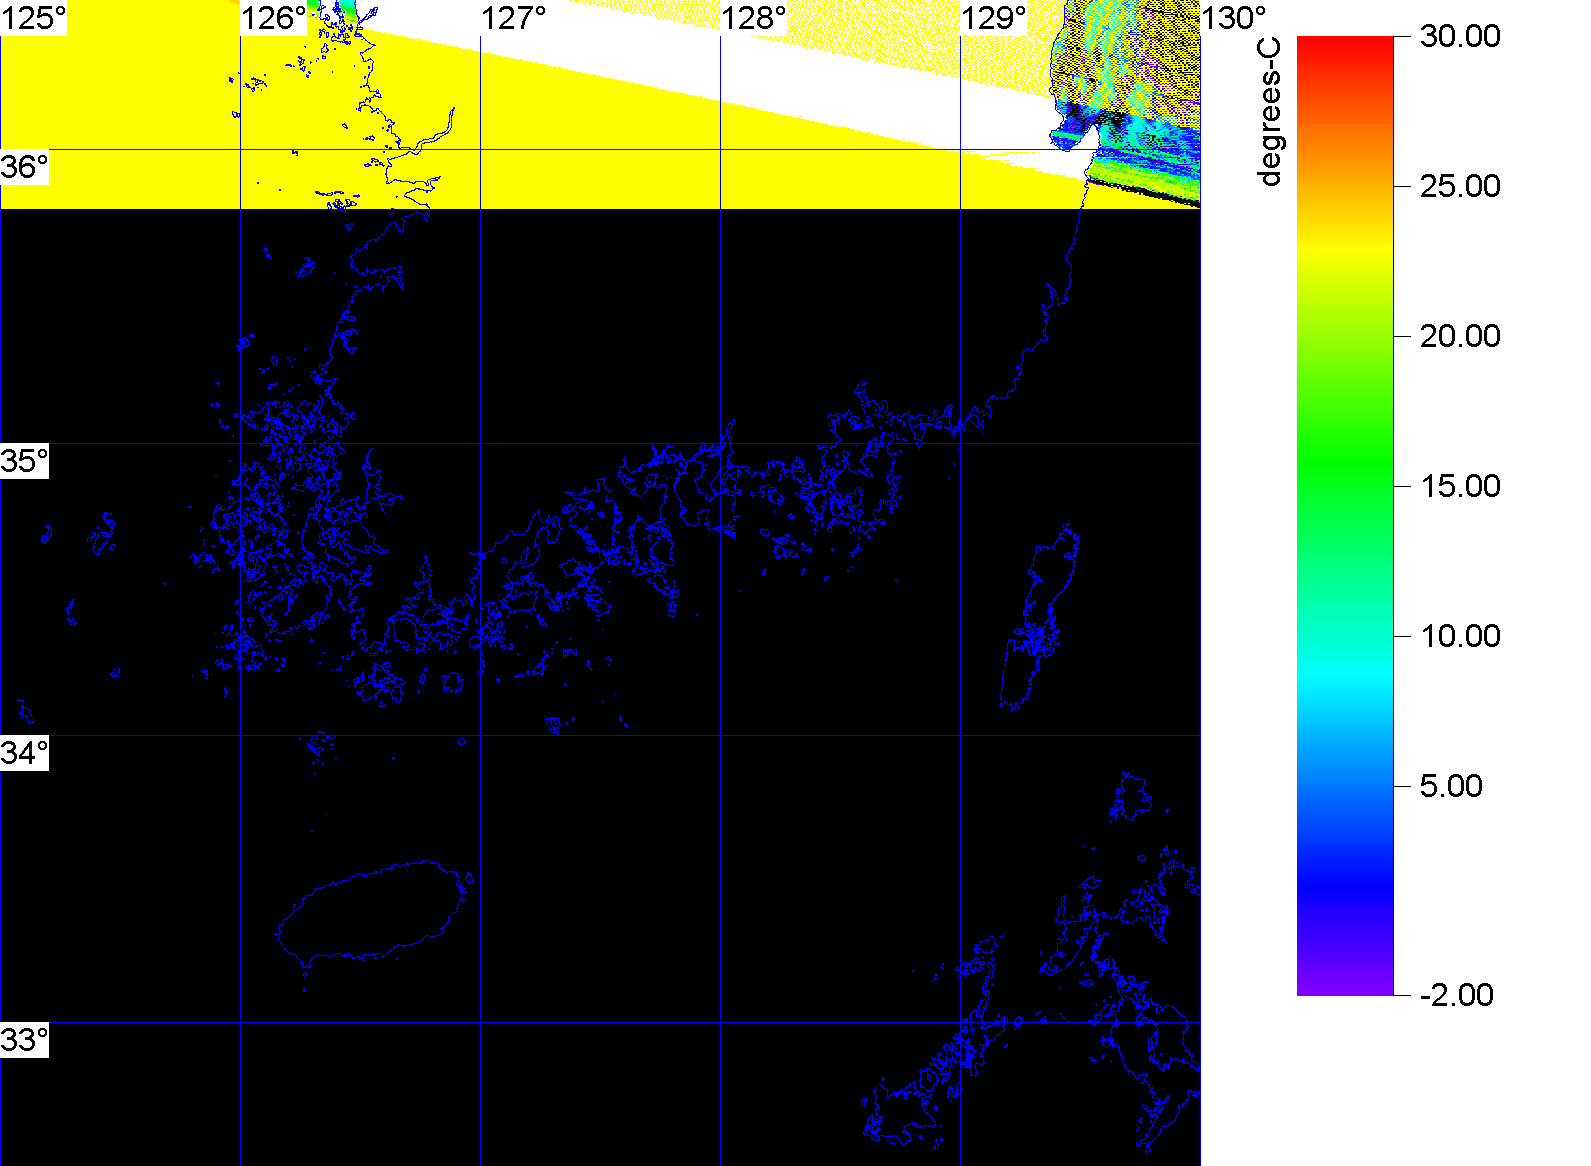
Task: Click the 35° latitude label
Action: click(x=24, y=461)
